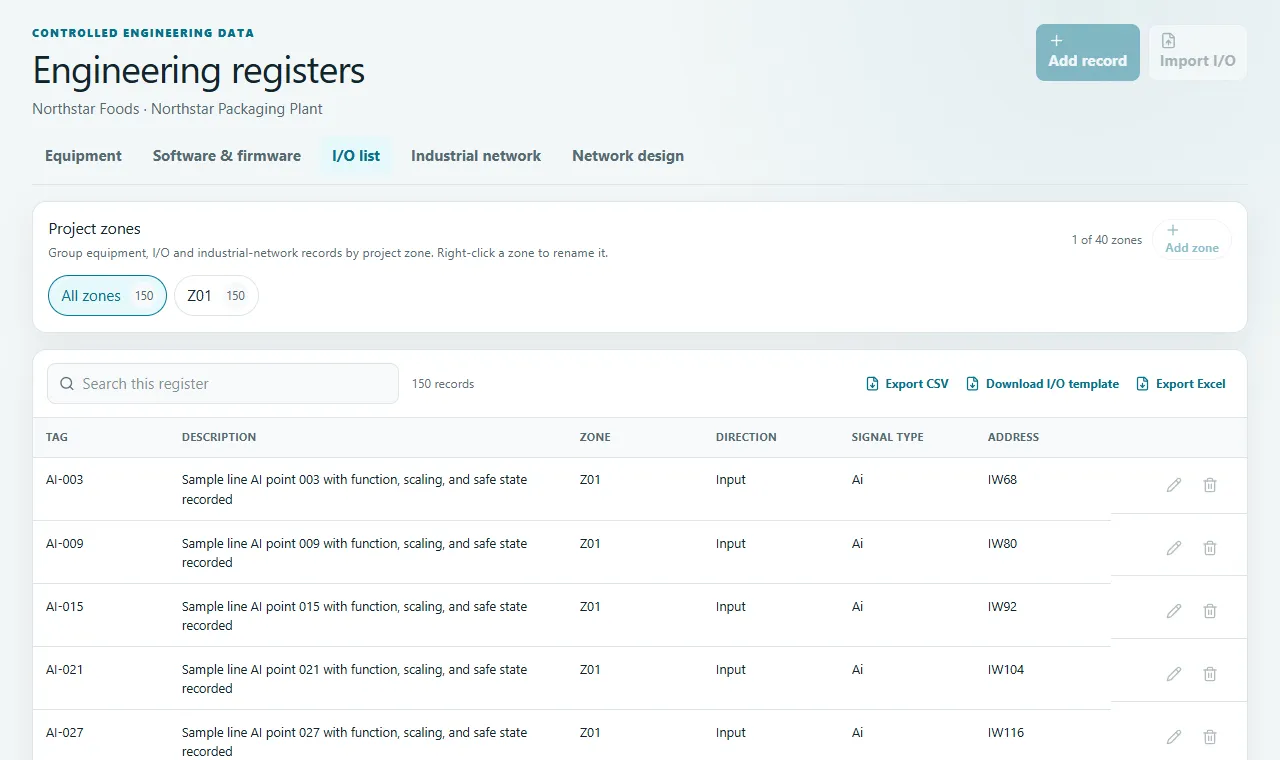
Task: Edit the AI-015 row using the pencil
Action: point(1174,611)
